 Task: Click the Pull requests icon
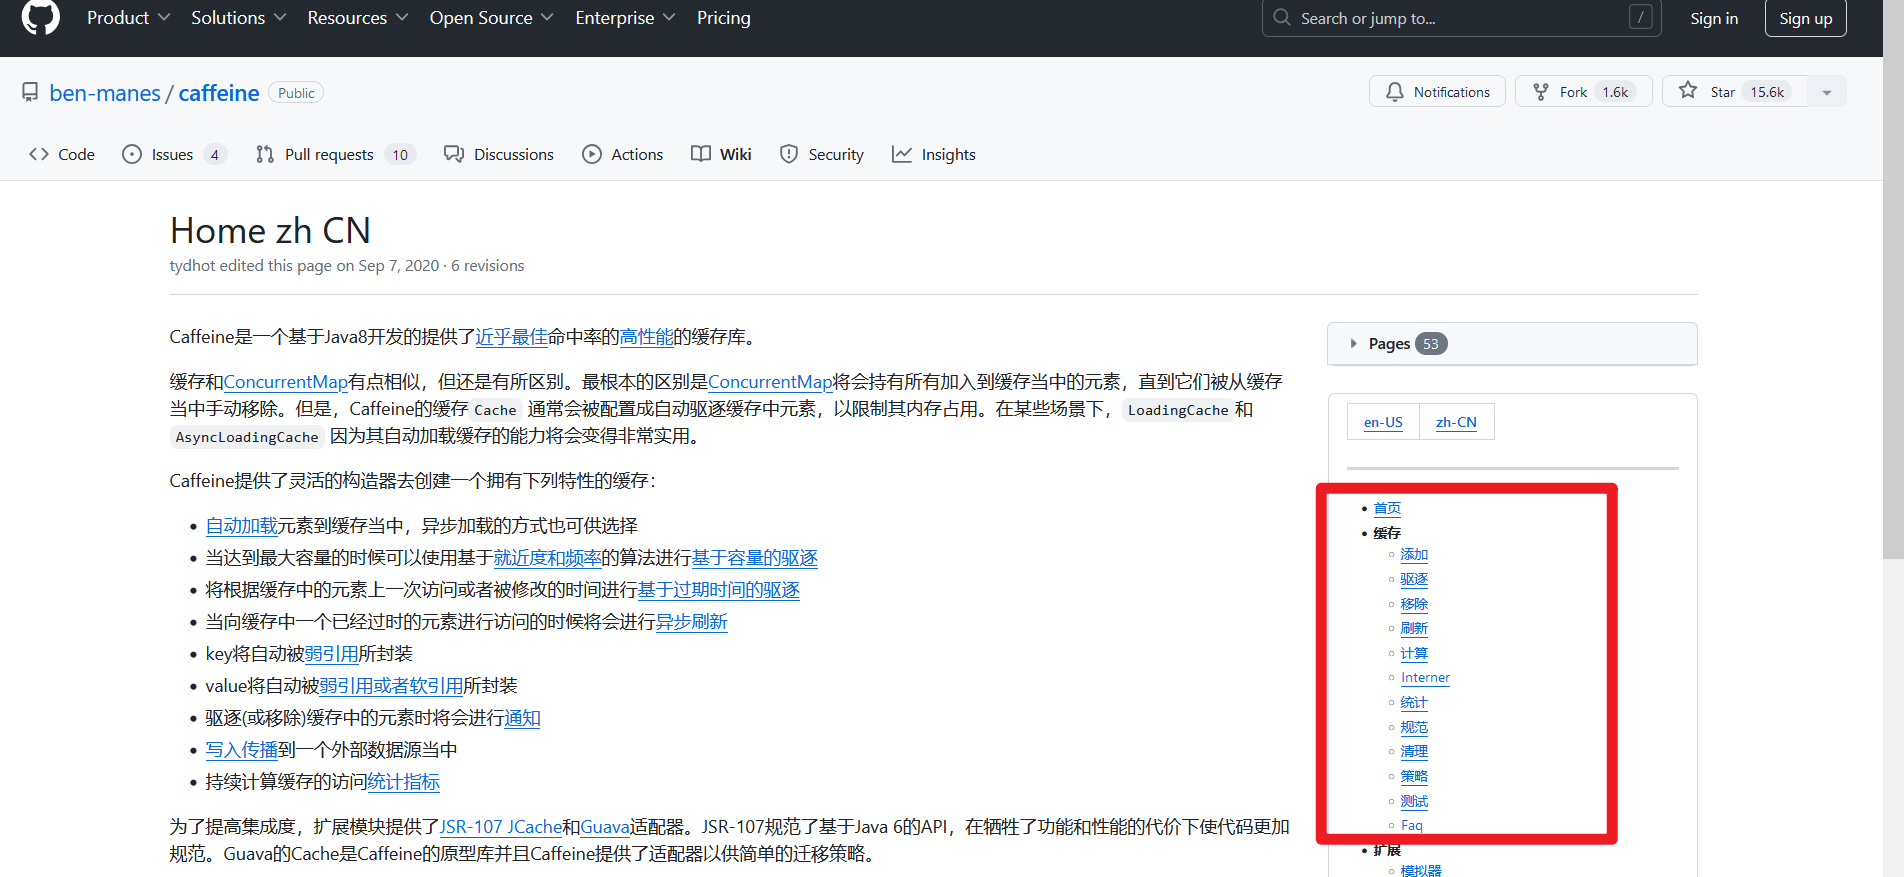click(265, 154)
